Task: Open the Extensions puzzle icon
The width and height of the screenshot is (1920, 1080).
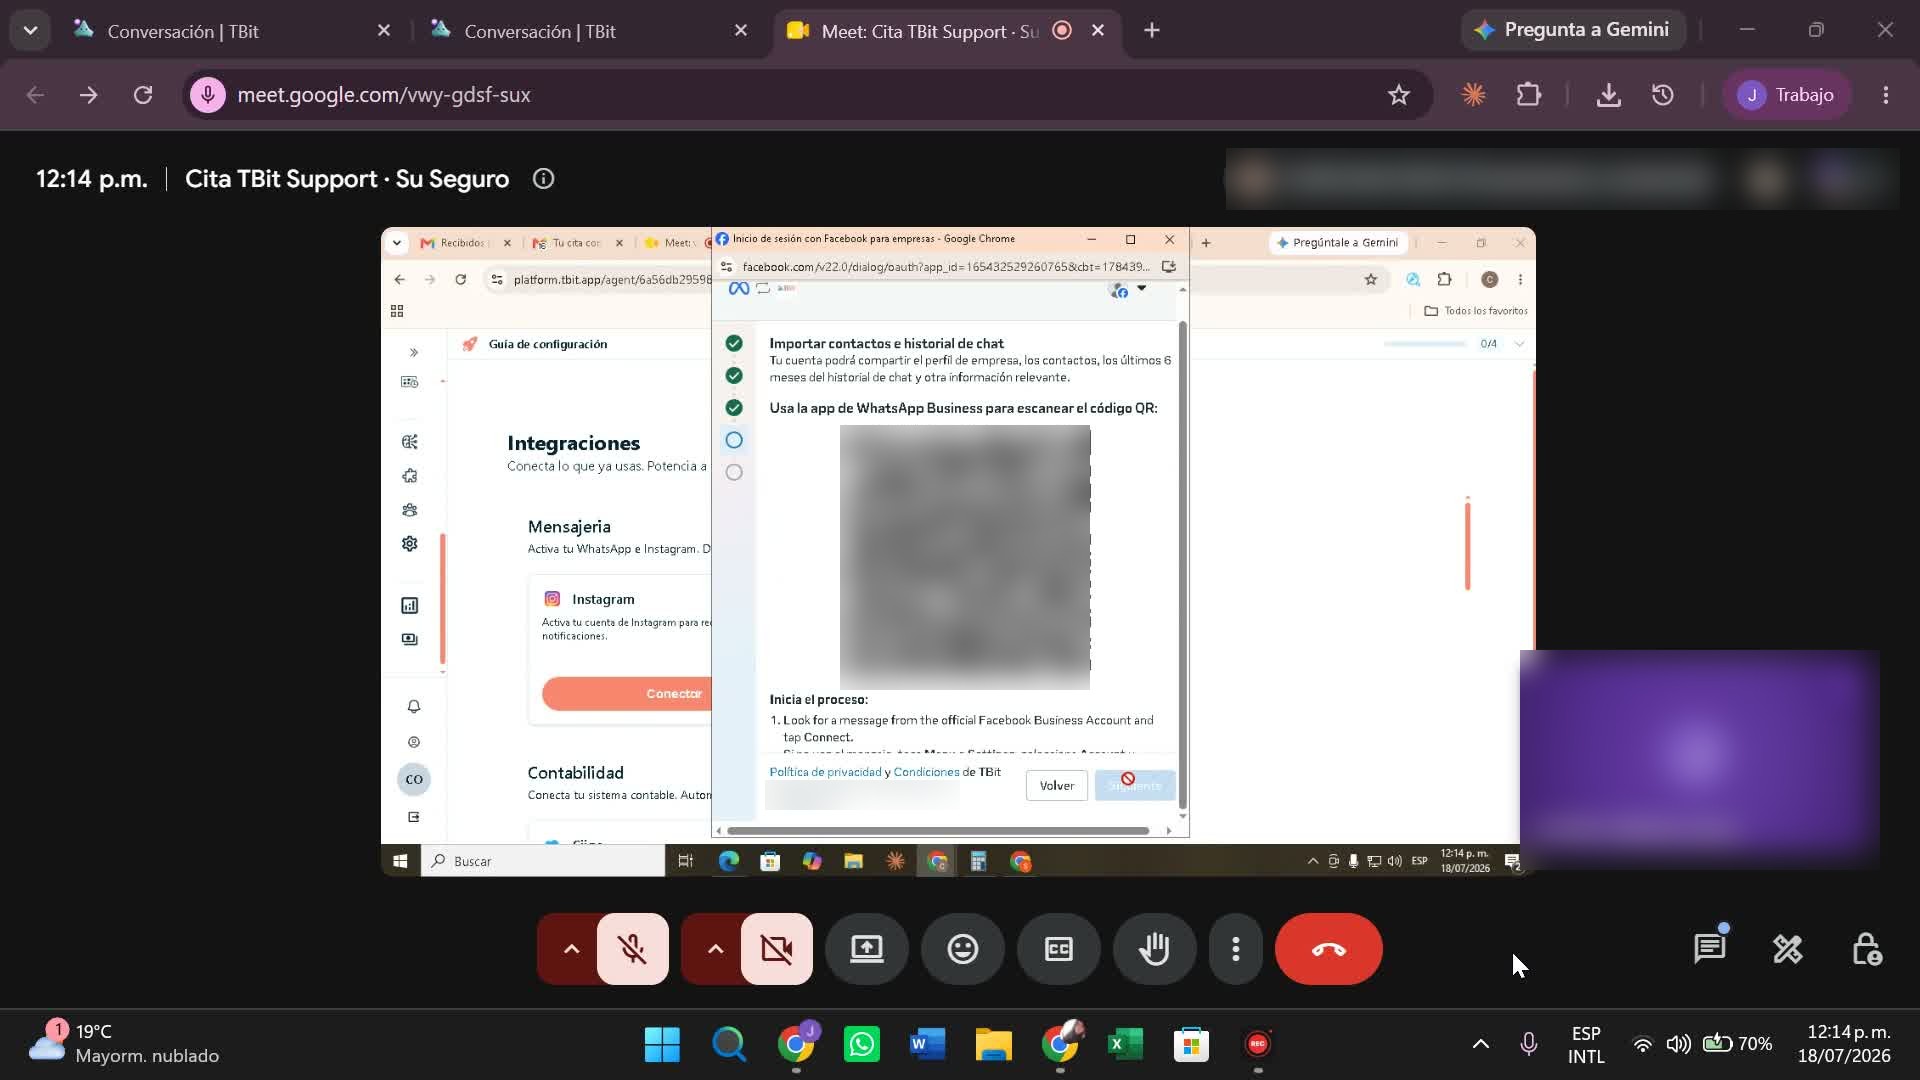Action: 1528,95
